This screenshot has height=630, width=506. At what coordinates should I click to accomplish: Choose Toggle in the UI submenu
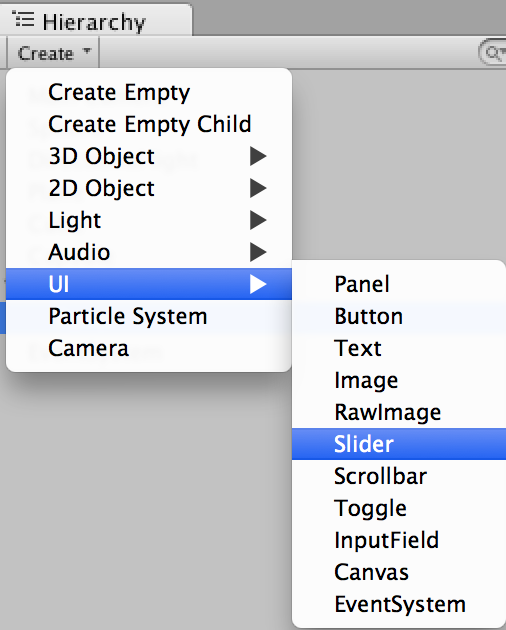click(399, 508)
